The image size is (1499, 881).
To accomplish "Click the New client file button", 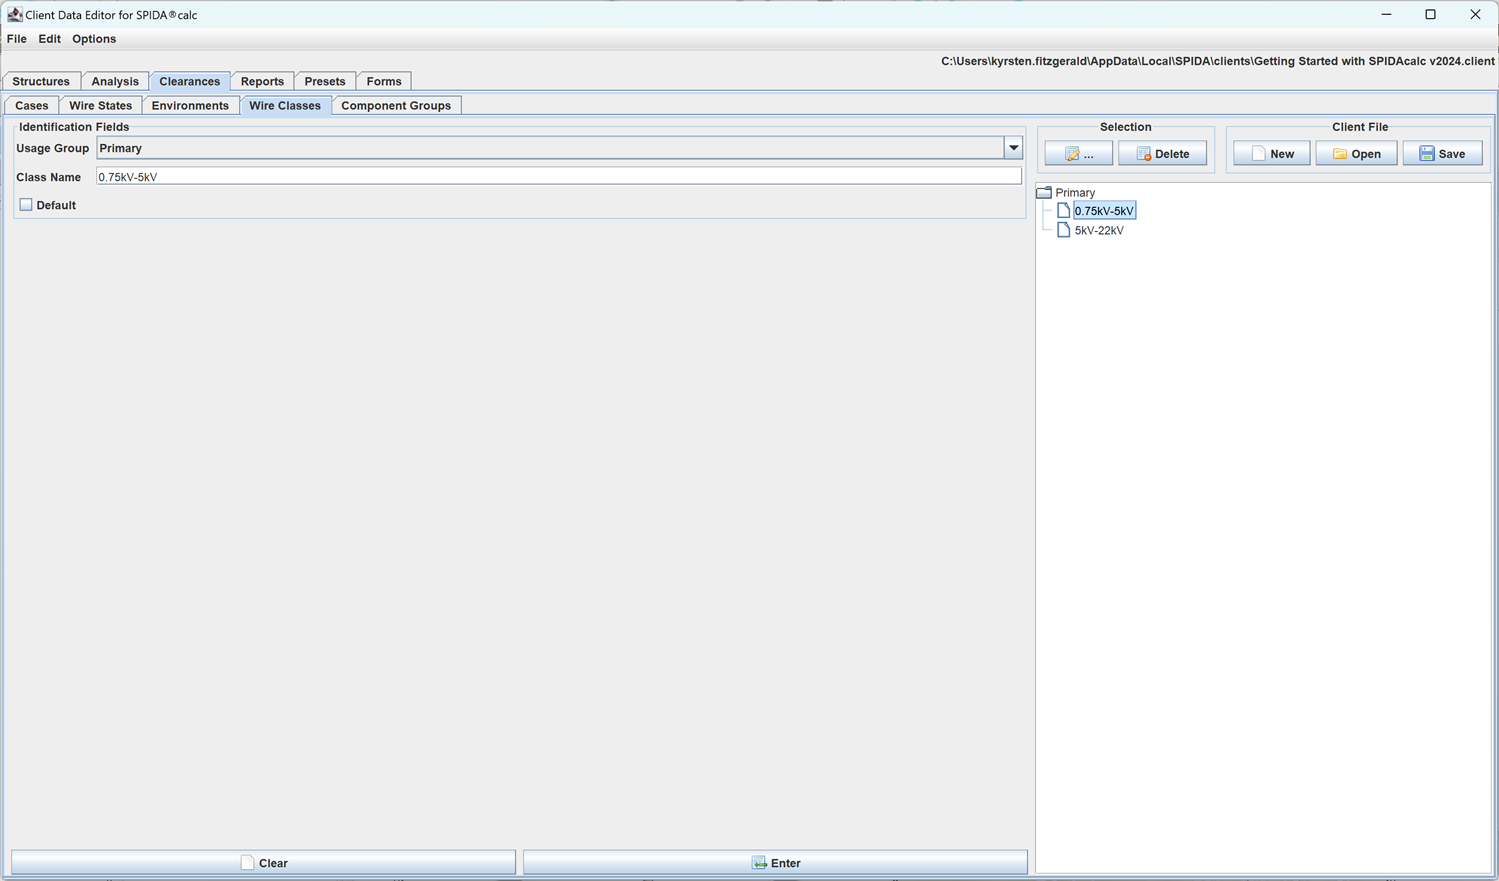I will pos(1271,154).
